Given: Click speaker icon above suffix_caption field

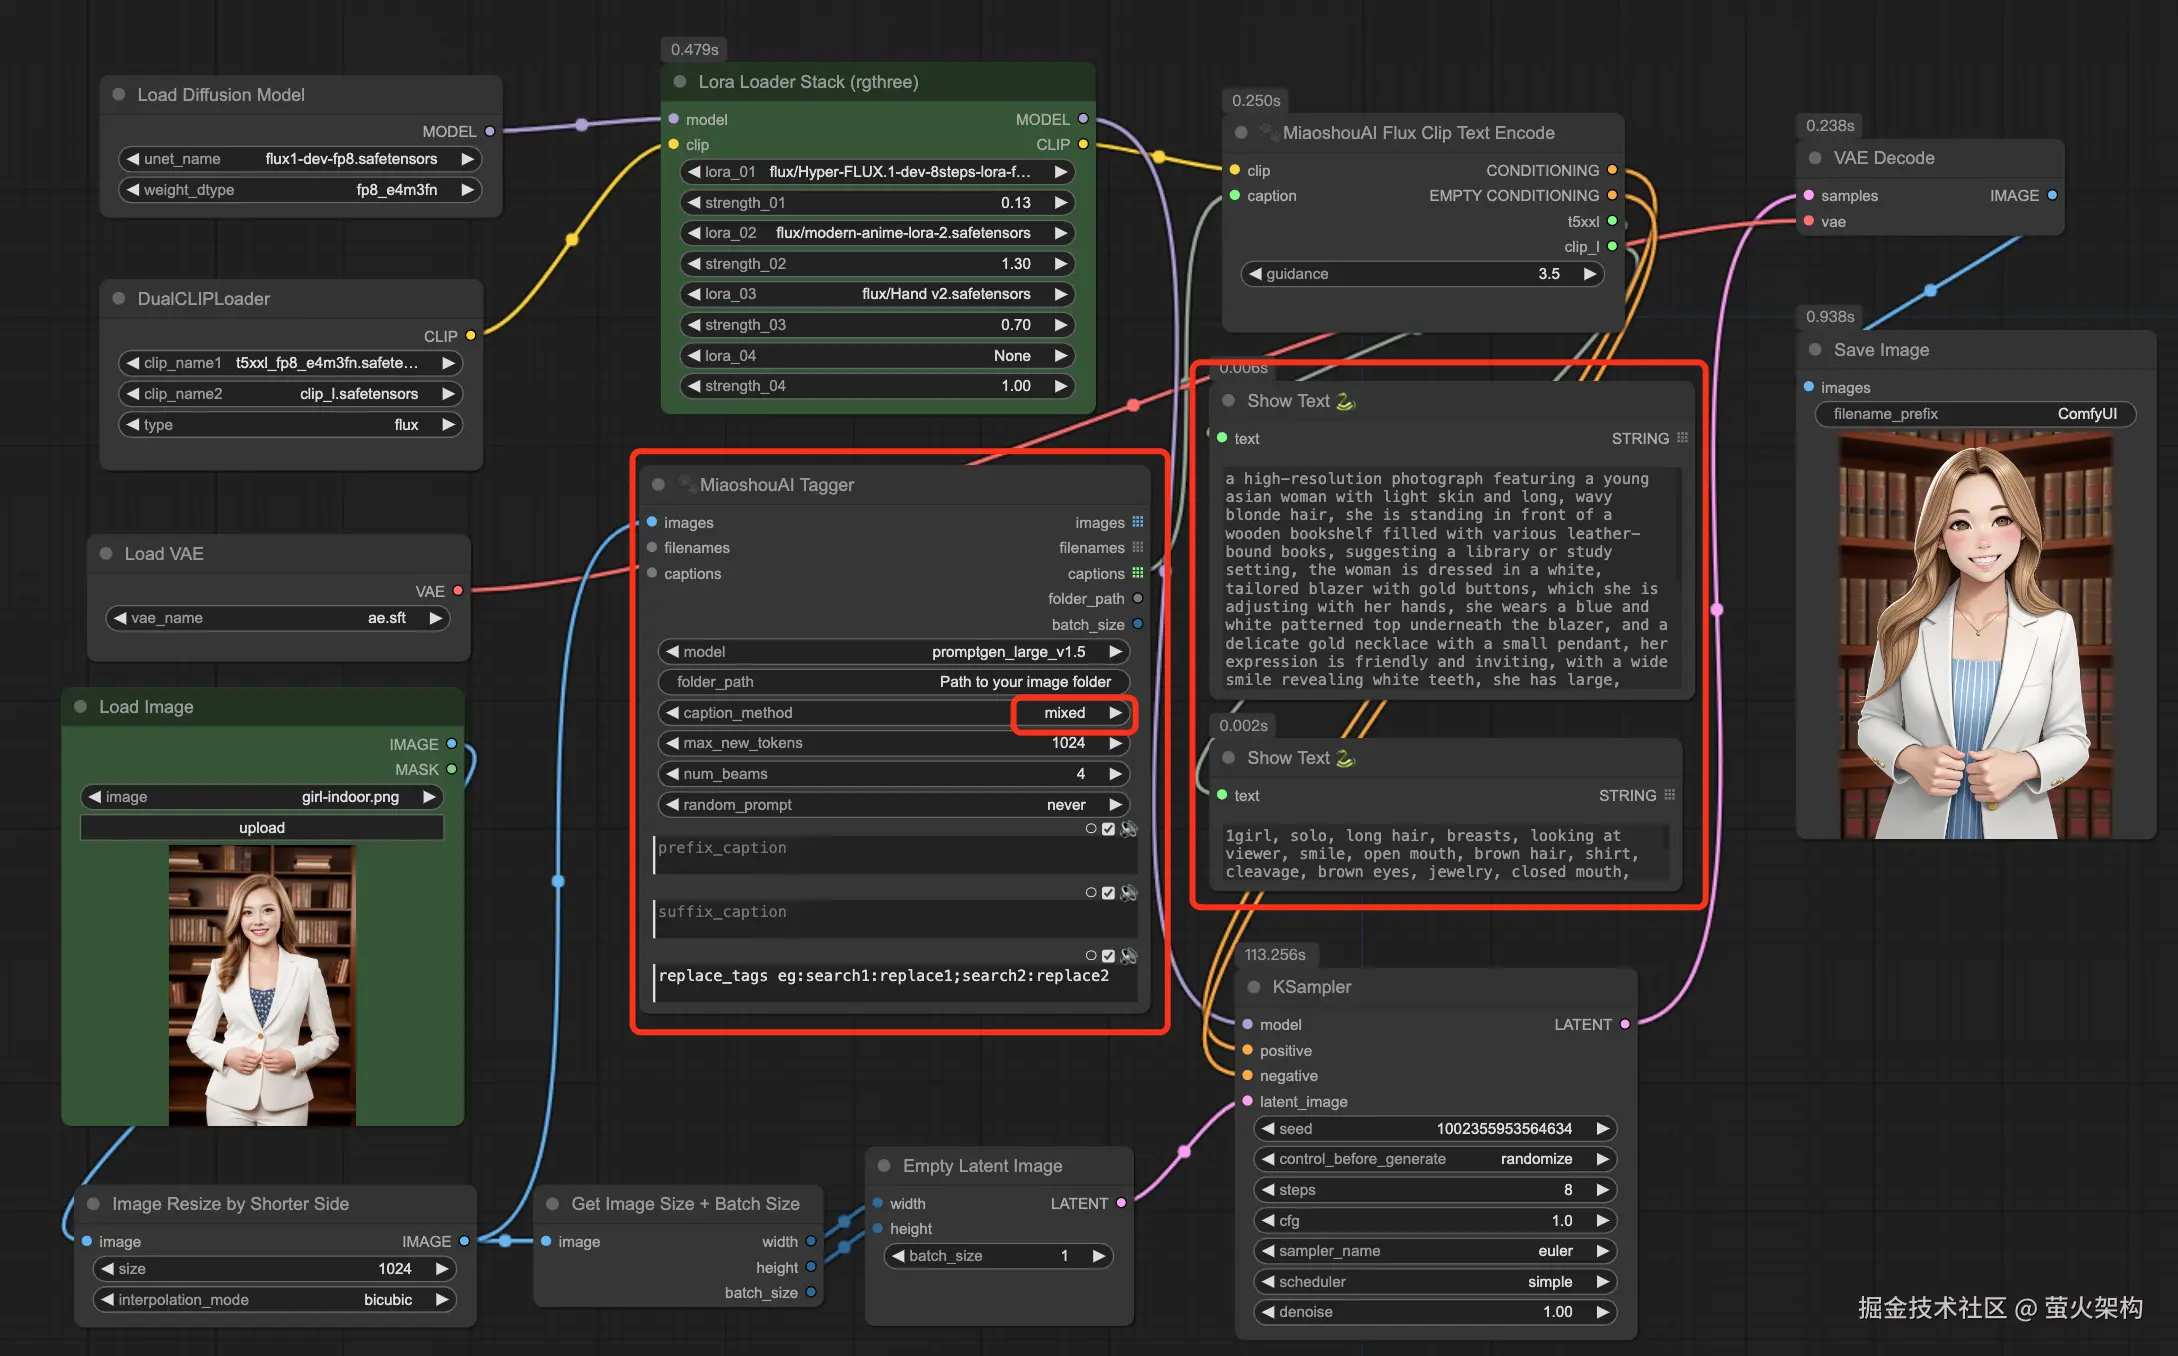Looking at the screenshot, I should tap(1129, 893).
